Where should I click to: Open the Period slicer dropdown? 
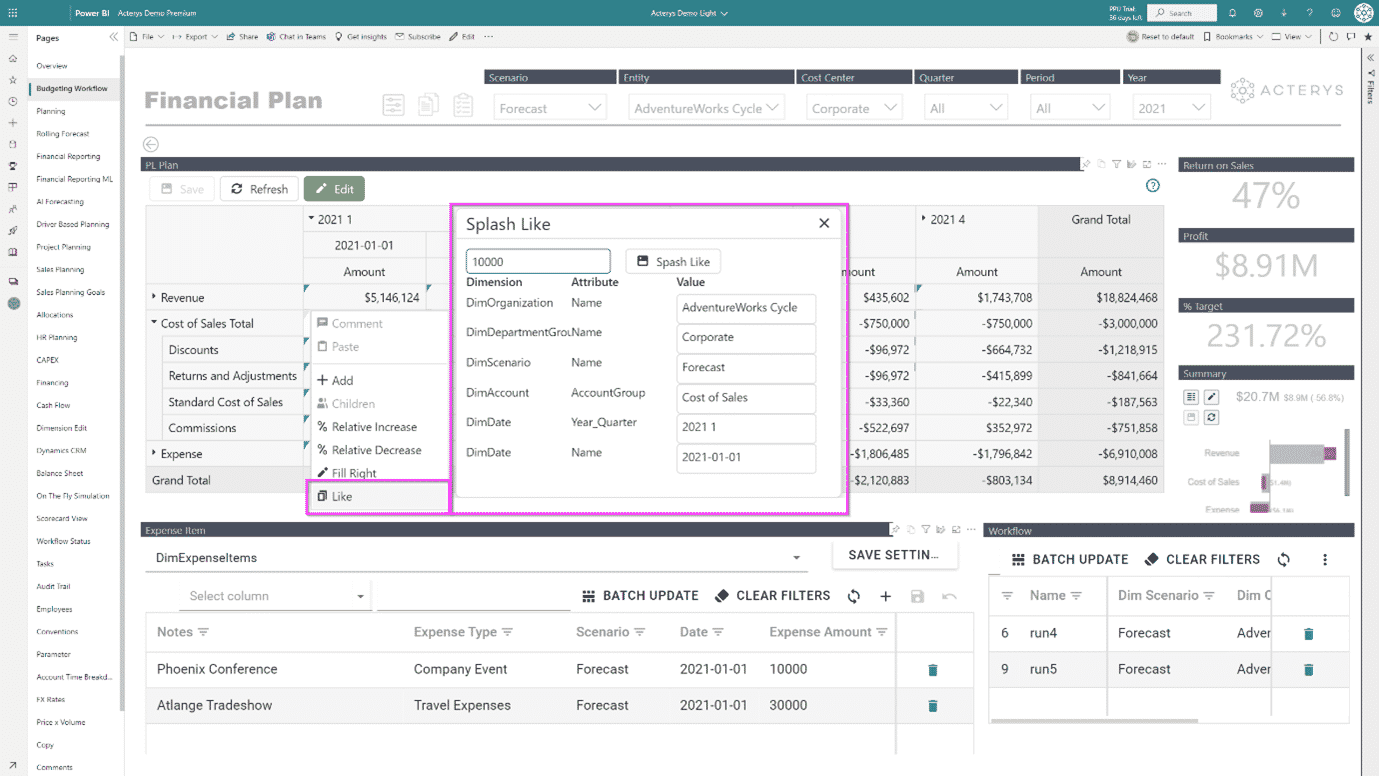[x=1071, y=108]
